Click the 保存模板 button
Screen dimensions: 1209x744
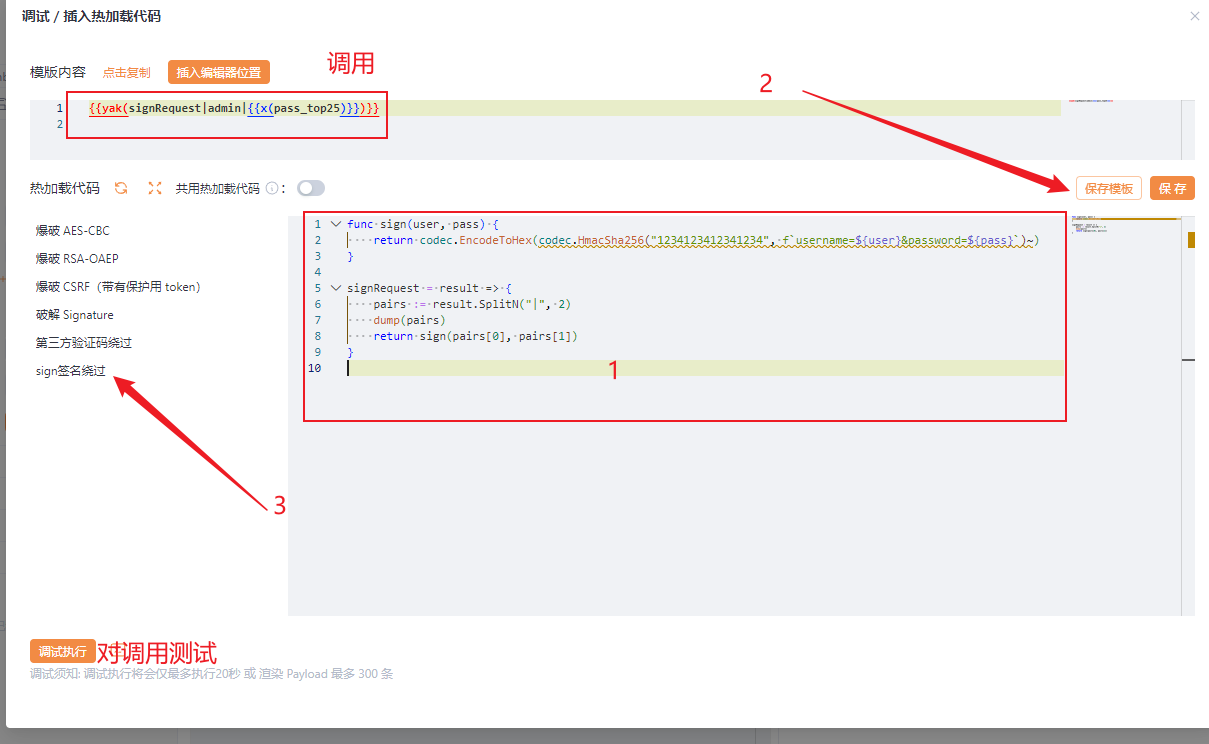pyautogui.click(x=1109, y=188)
